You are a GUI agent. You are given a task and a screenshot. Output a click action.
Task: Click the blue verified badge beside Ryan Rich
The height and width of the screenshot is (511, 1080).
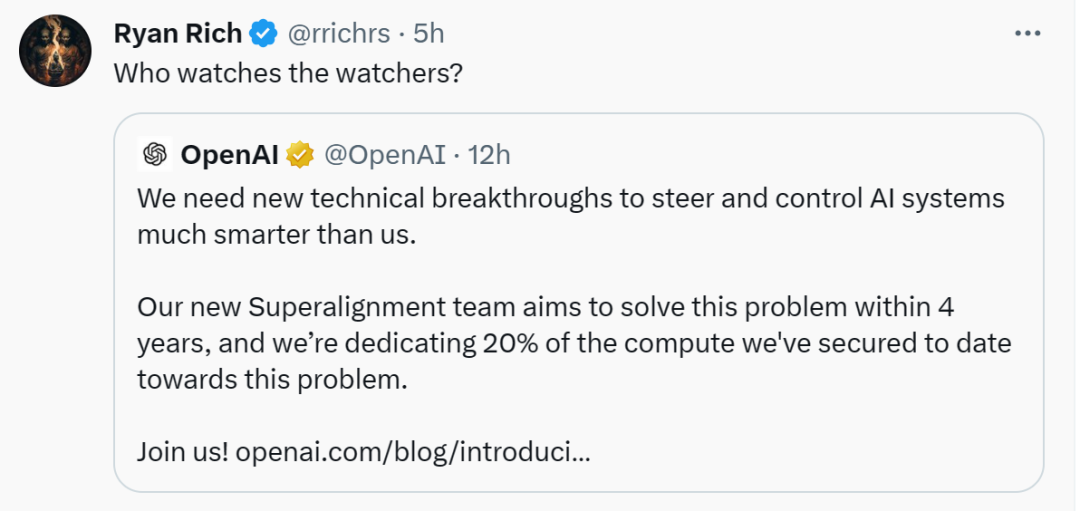click(x=263, y=33)
